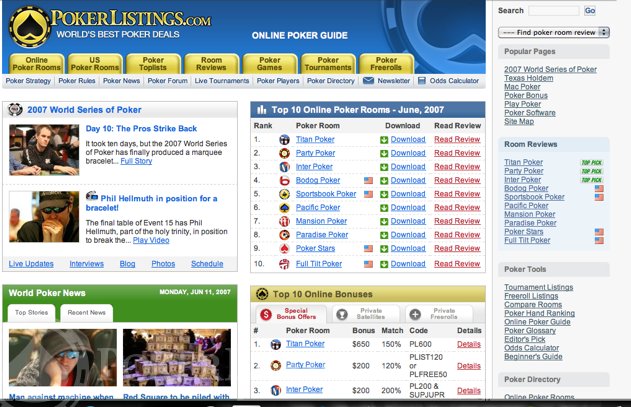Open Details for Titan Poker bonus
Image resolution: width=631 pixels, height=407 pixels.
pyautogui.click(x=469, y=345)
